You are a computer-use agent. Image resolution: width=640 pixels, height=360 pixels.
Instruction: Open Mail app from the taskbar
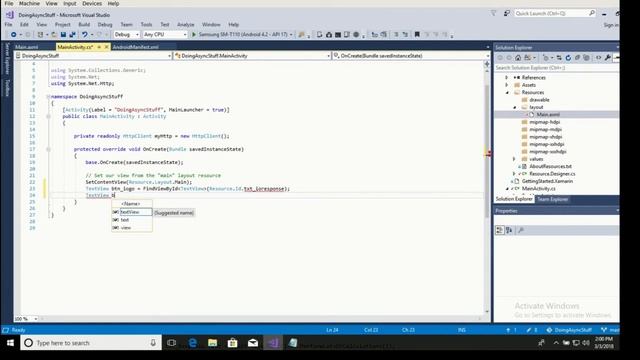tap(253, 343)
